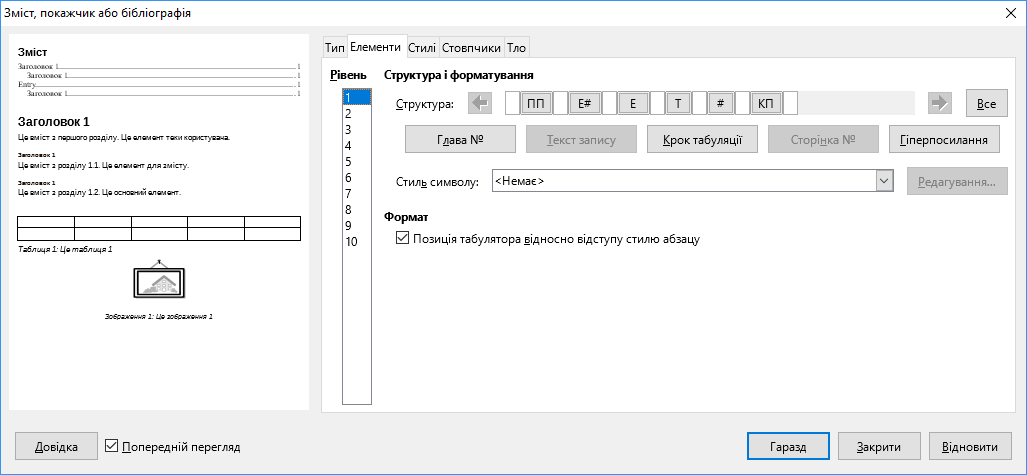Click the empty field after the КП token

pyautogui.click(x=790, y=104)
